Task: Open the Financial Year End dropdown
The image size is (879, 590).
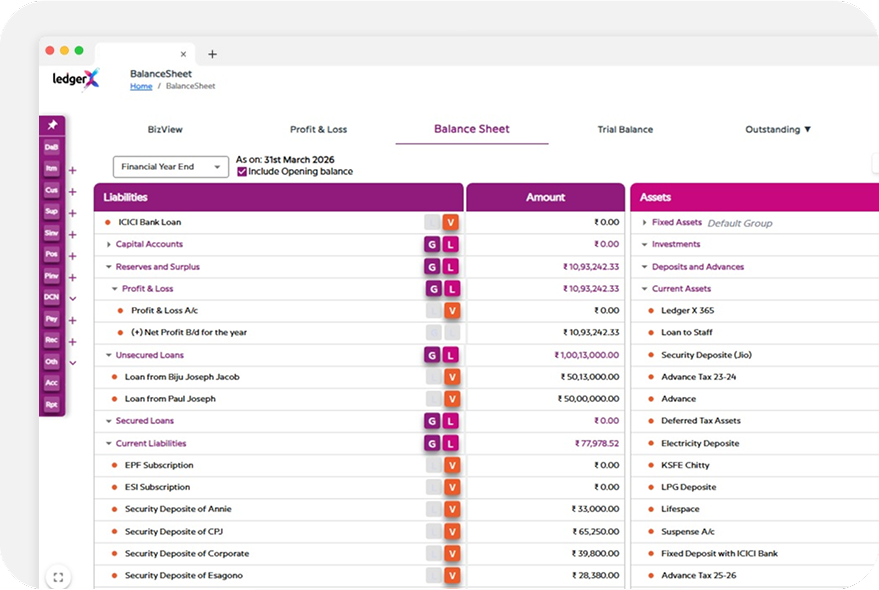Action: [170, 167]
